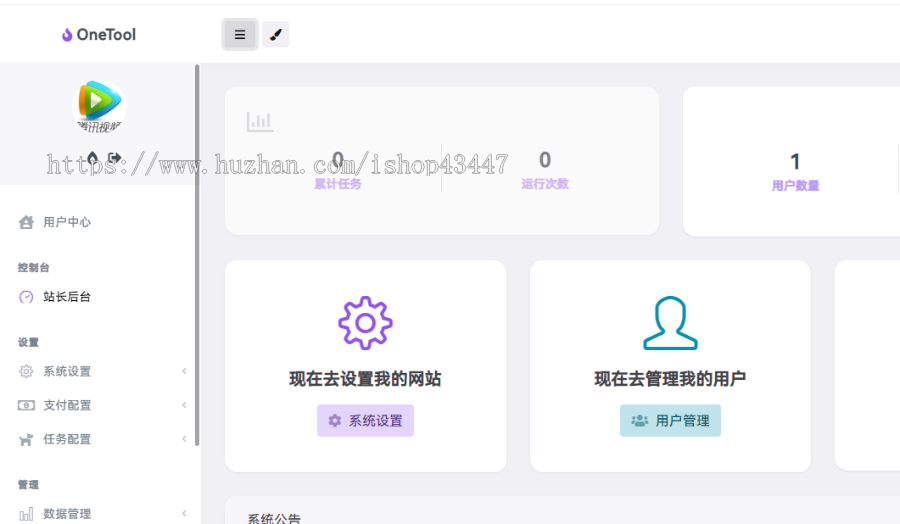Click the large purple gear icon
This screenshot has width=900, height=524.
coord(366,323)
